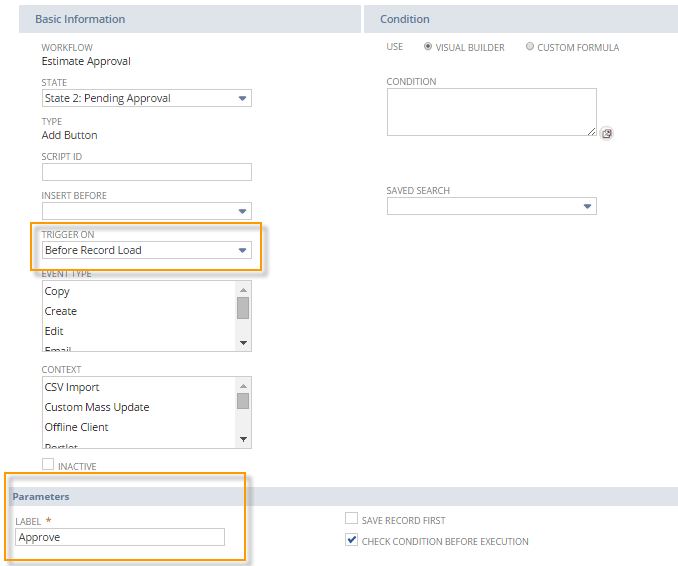Select Offline Client in Context list
This screenshot has width=678, height=566.
pos(138,427)
